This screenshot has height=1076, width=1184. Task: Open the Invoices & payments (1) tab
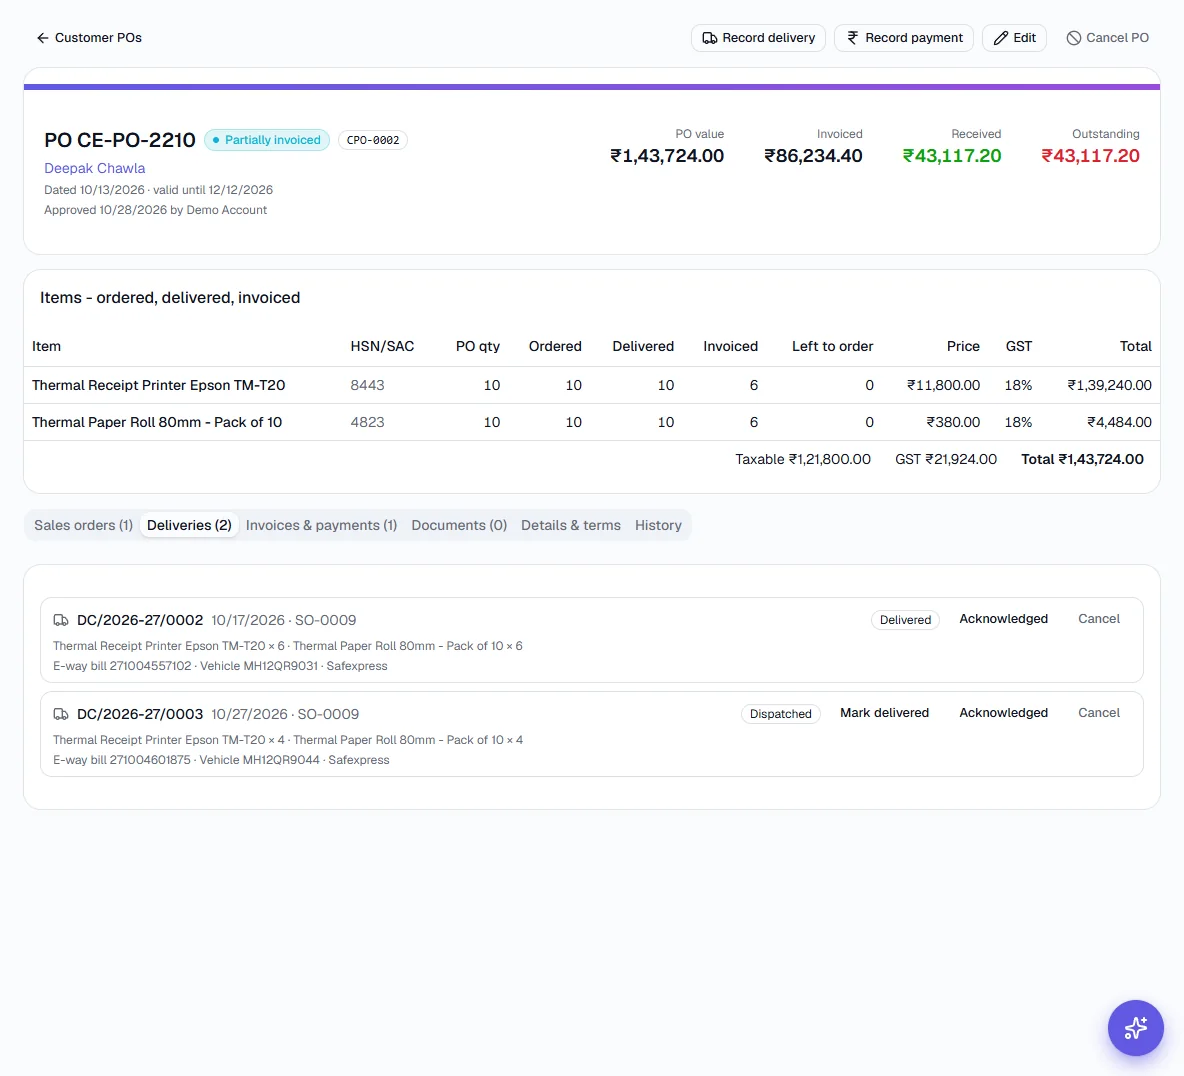tap(321, 526)
